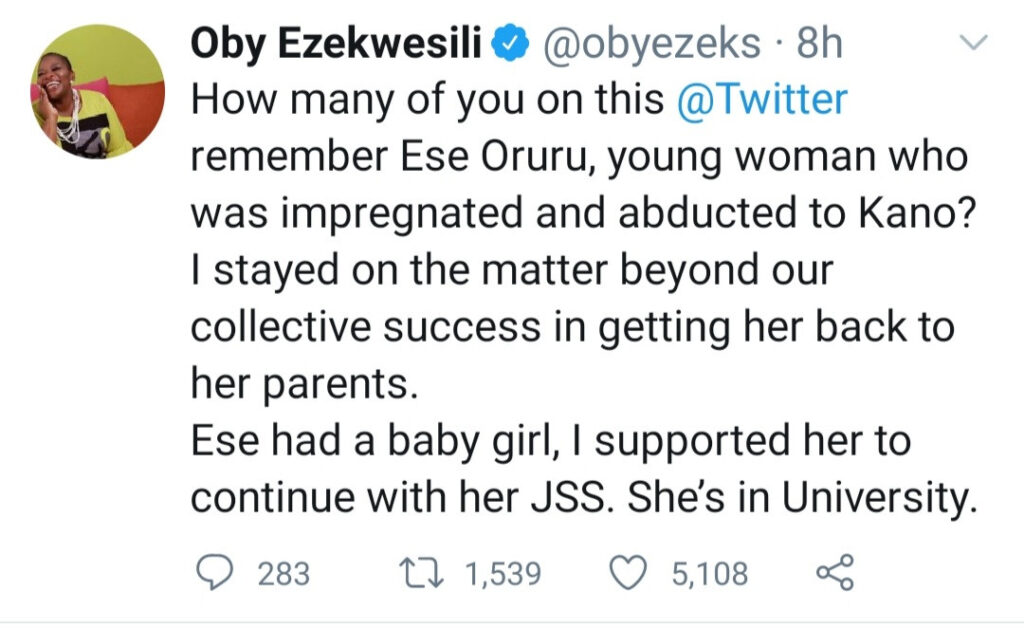Click the 1,539 retweets count
Screen dimensions: 1024x628
(x=503, y=574)
